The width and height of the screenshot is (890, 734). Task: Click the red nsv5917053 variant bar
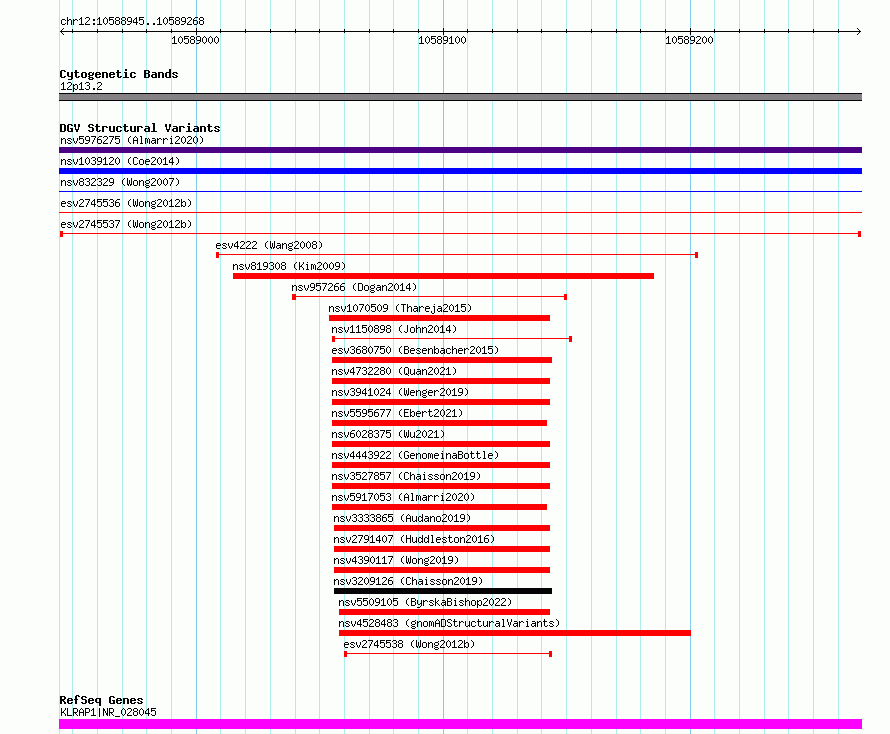tap(439, 507)
